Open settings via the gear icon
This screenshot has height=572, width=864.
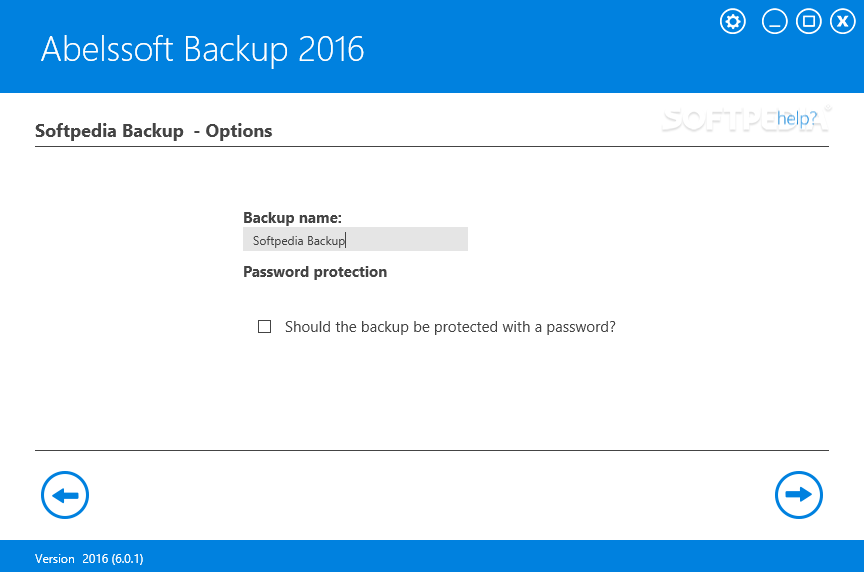[x=733, y=22]
